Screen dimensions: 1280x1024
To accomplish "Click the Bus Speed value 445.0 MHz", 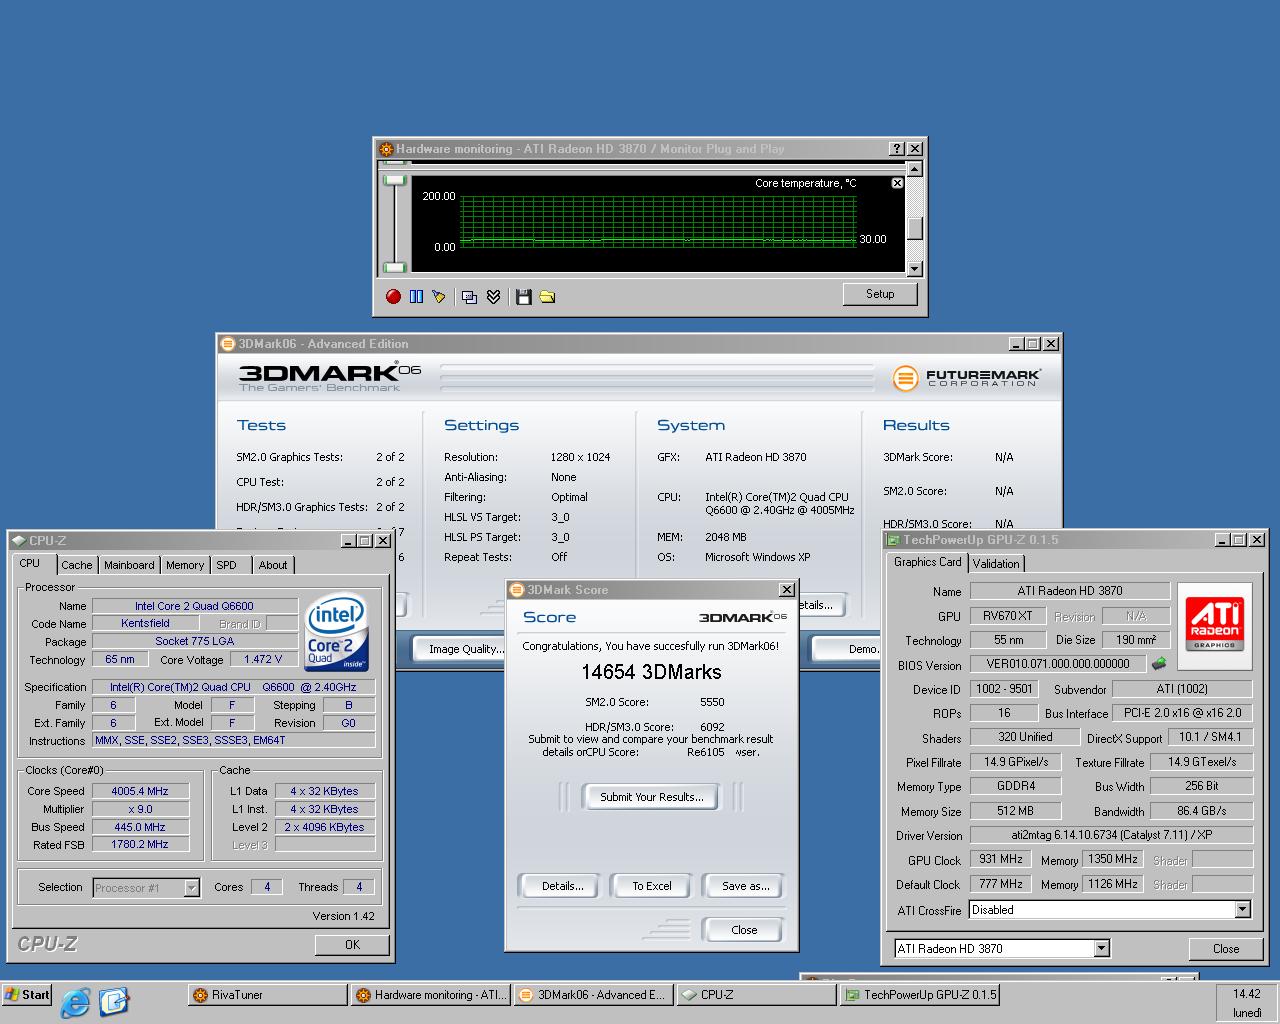I will click(140, 827).
